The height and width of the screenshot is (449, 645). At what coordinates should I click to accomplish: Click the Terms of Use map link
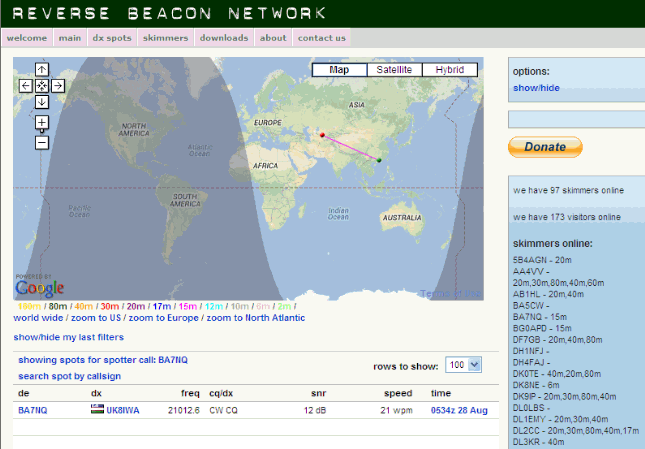coord(450,294)
